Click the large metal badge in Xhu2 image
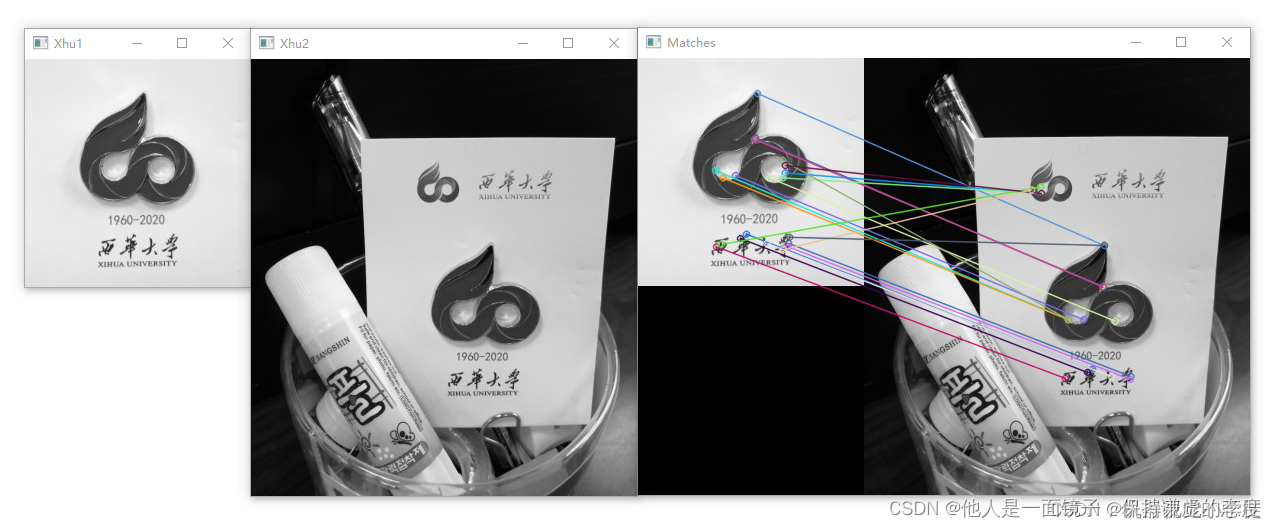This screenshot has width=1276, height=528. click(484, 296)
